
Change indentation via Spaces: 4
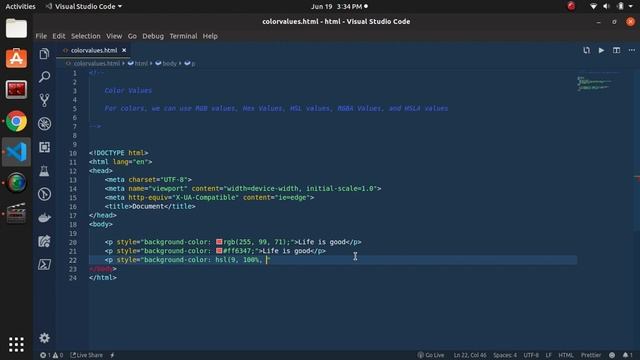point(505,355)
